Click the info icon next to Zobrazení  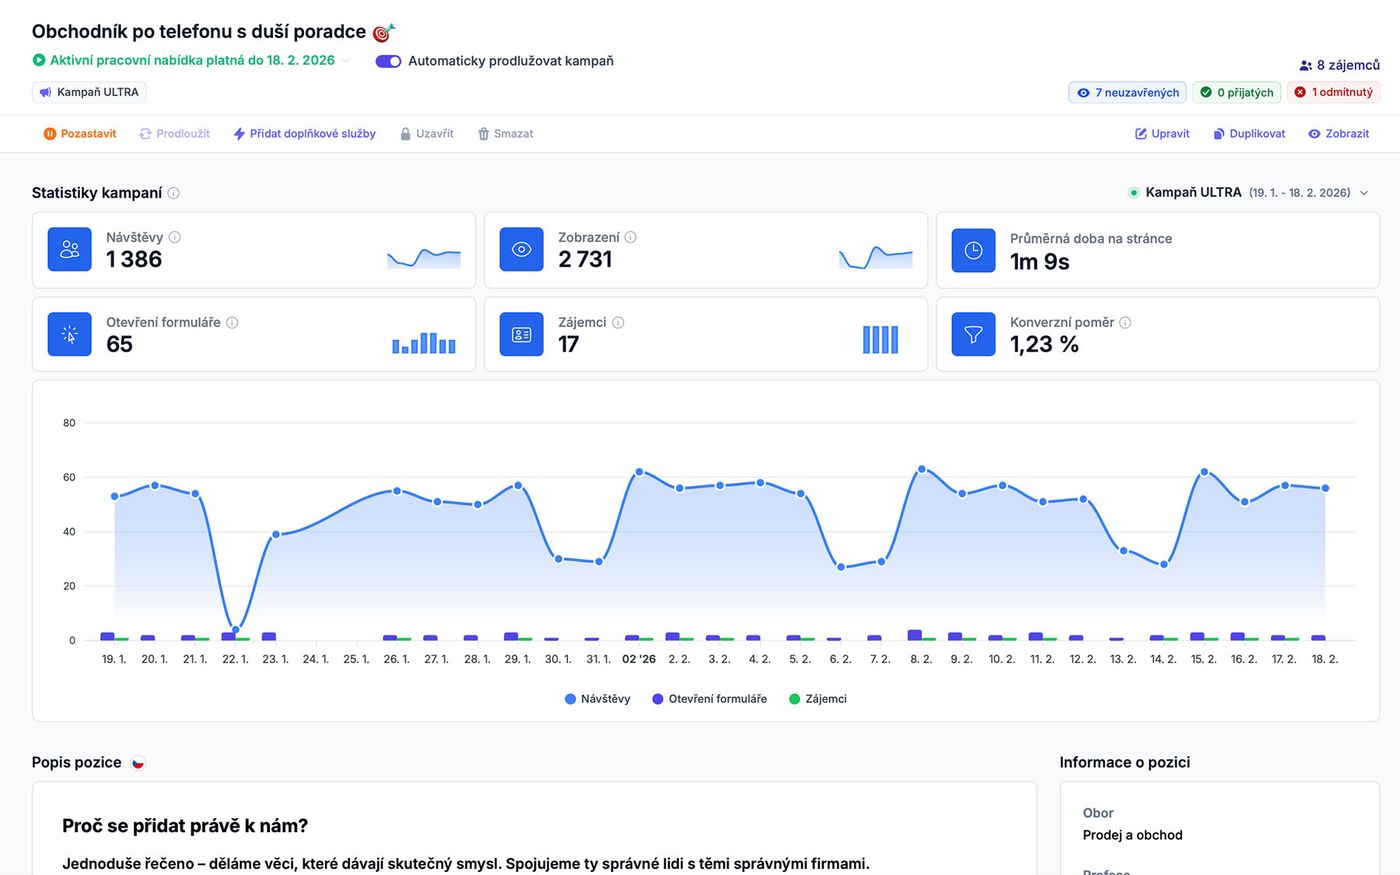631,238
